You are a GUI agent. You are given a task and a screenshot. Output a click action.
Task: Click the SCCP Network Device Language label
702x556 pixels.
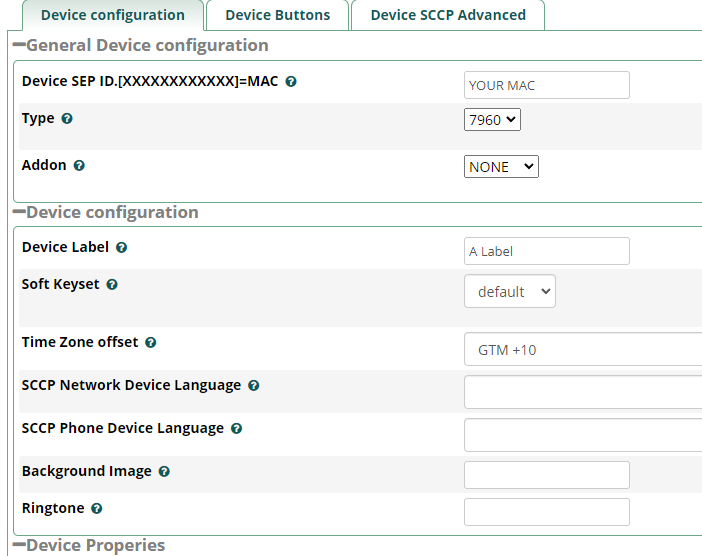(131, 385)
